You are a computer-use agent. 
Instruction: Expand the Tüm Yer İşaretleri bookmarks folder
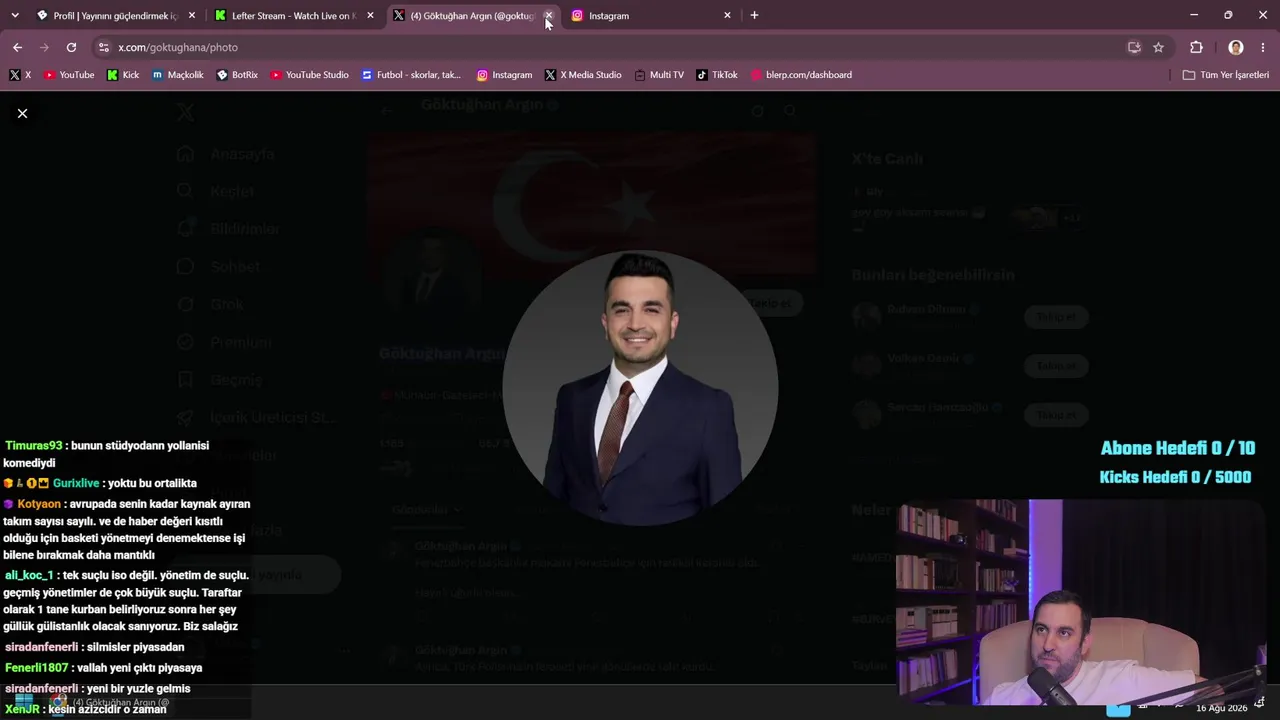(x=1225, y=75)
